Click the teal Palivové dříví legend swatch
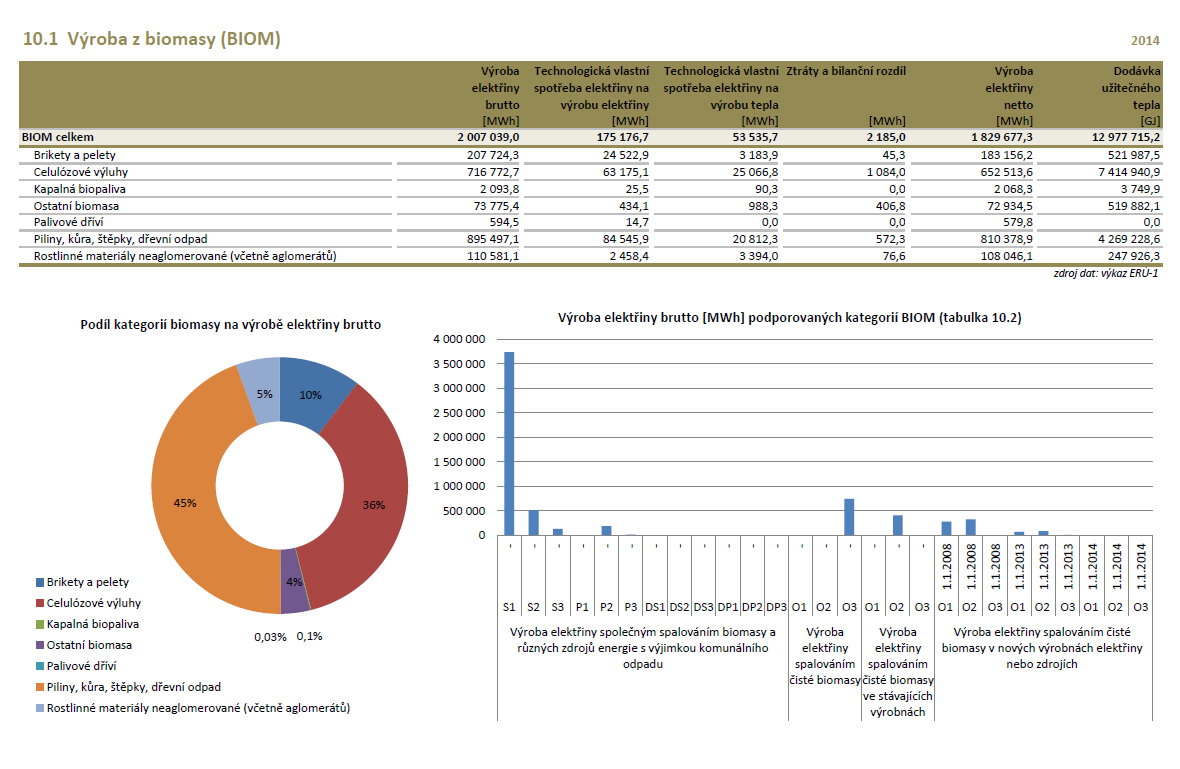The height and width of the screenshot is (769, 1180). tap(39, 666)
